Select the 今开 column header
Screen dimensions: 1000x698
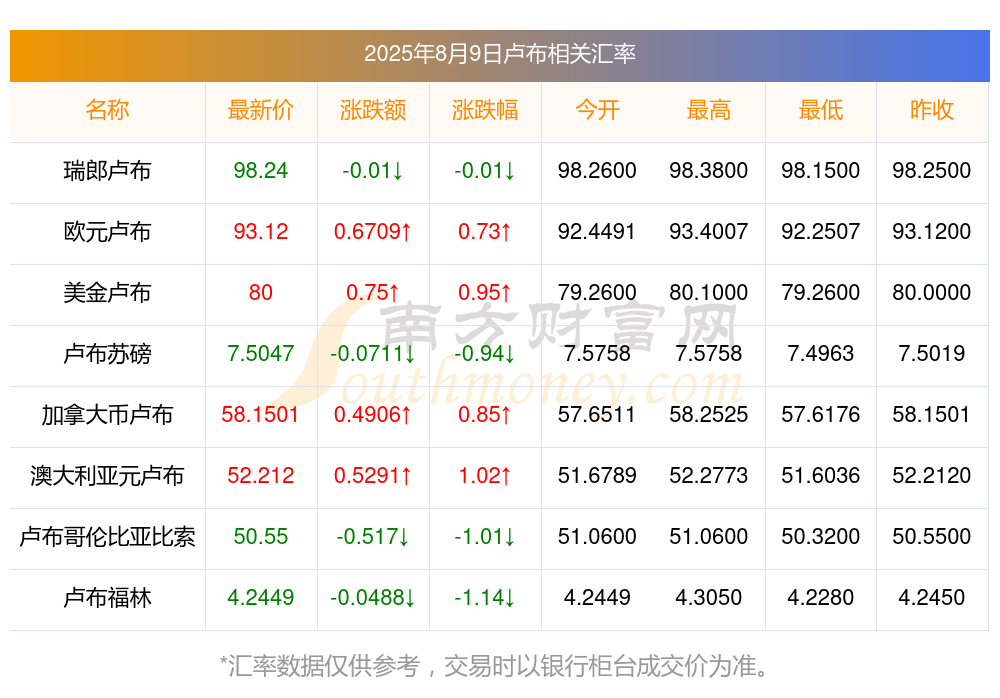click(597, 110)
